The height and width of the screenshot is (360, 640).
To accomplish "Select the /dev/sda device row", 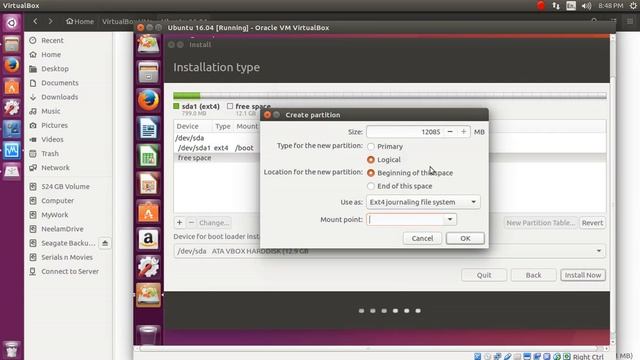I will click(x=217, y=138).
